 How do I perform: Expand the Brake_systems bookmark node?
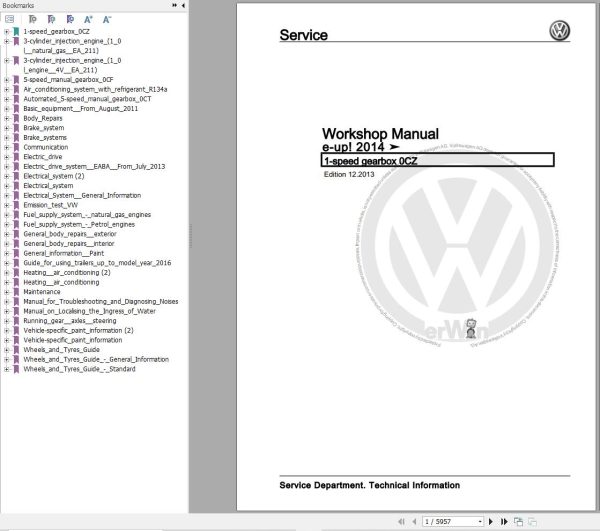(x=6, y=138)
